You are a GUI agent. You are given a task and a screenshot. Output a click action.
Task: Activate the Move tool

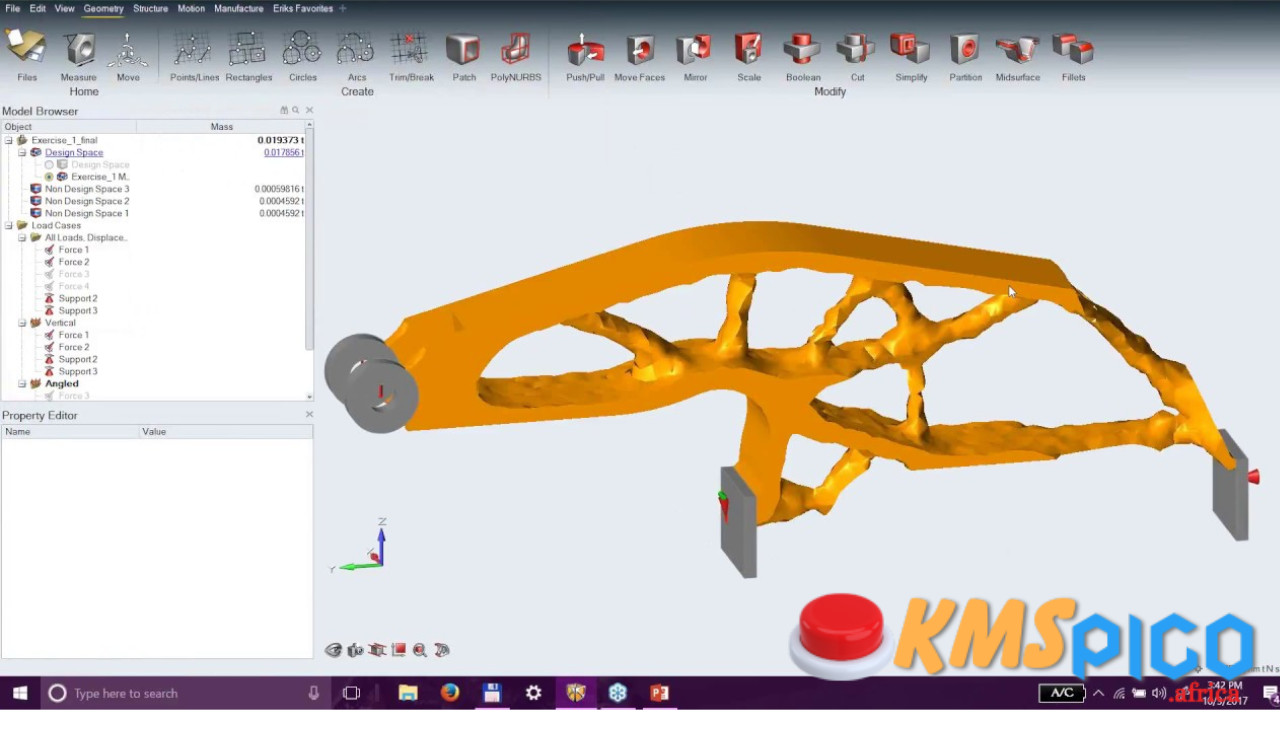[128, 56]
